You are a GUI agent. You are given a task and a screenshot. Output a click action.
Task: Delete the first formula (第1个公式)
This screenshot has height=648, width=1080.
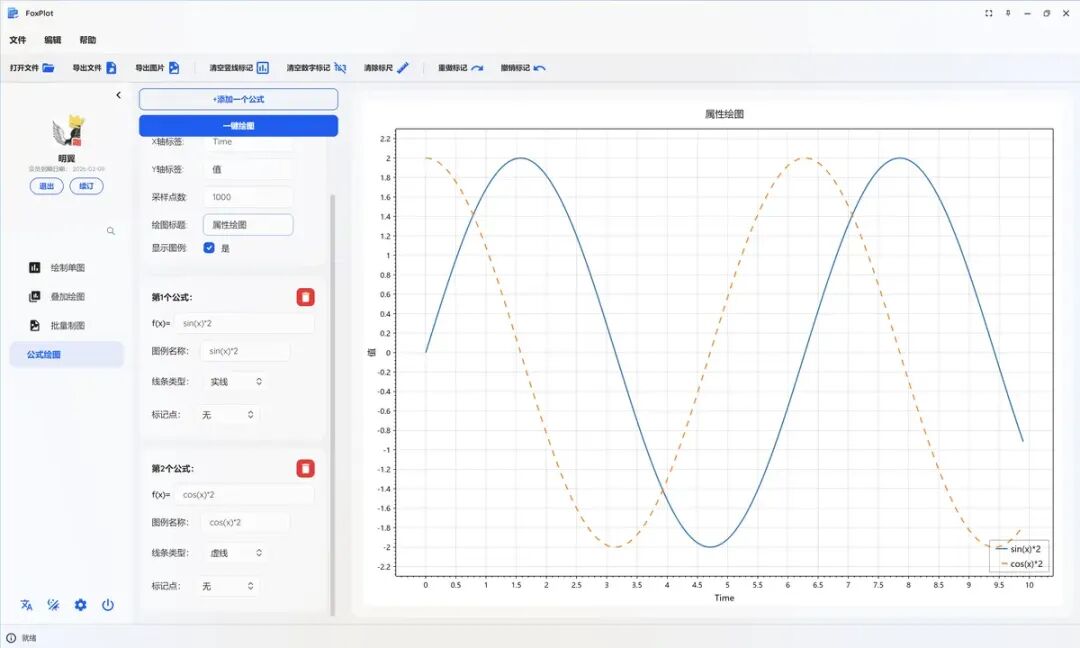click(306, 297)
